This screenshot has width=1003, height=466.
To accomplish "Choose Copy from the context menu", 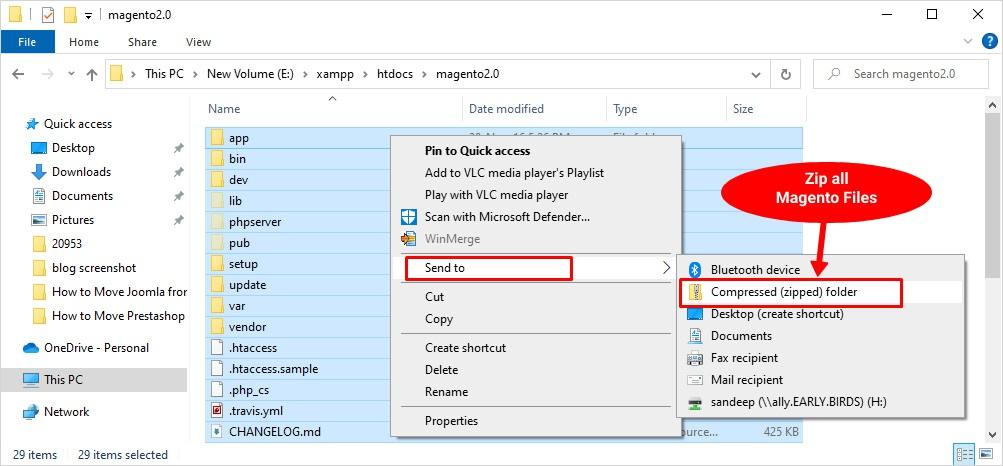I will [439, 319].
